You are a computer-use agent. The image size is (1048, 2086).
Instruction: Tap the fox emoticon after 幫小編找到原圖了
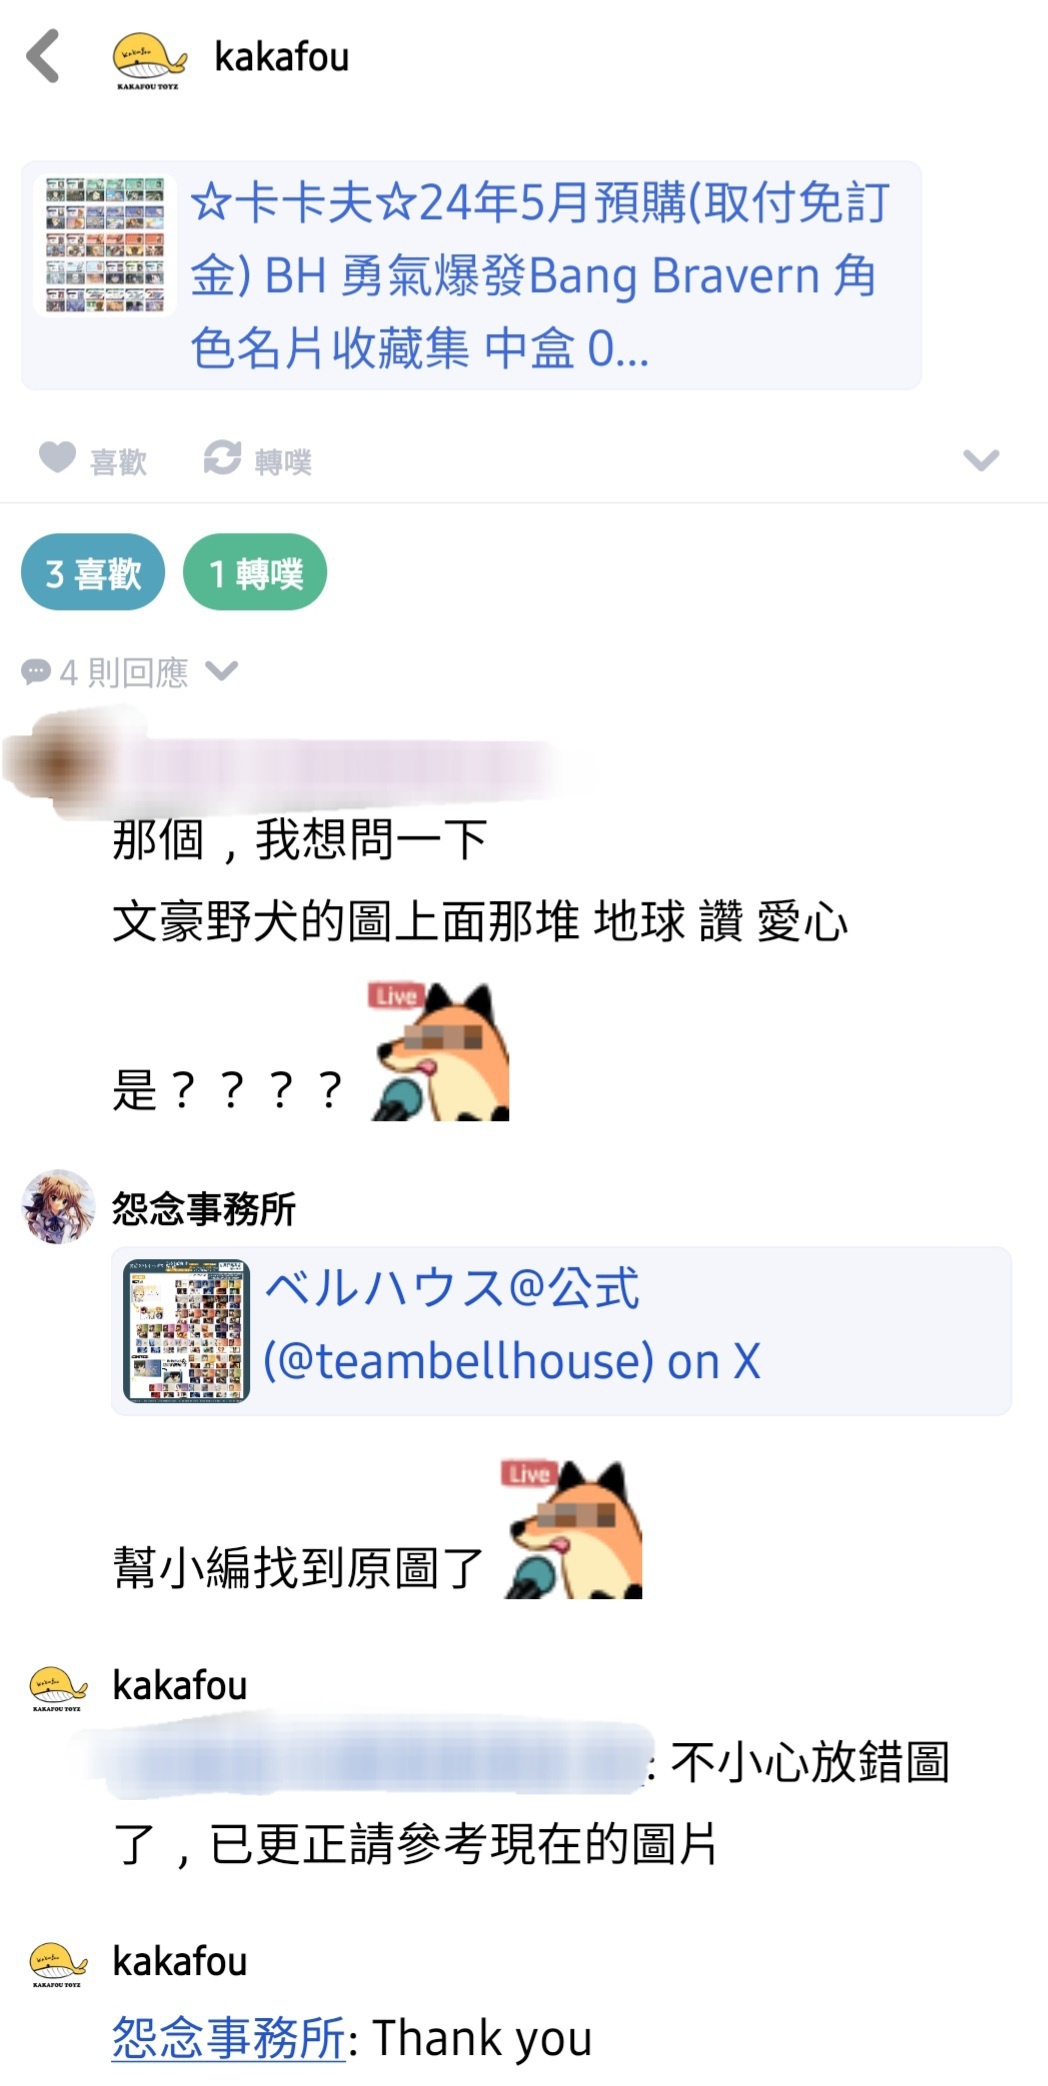[573, 1530]
